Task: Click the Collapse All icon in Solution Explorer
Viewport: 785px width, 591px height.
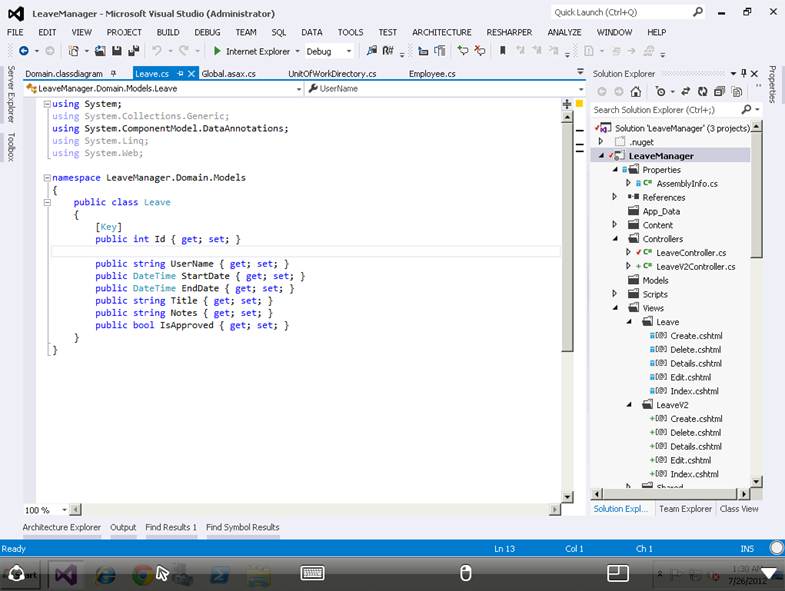Action: tap(719, 92)
